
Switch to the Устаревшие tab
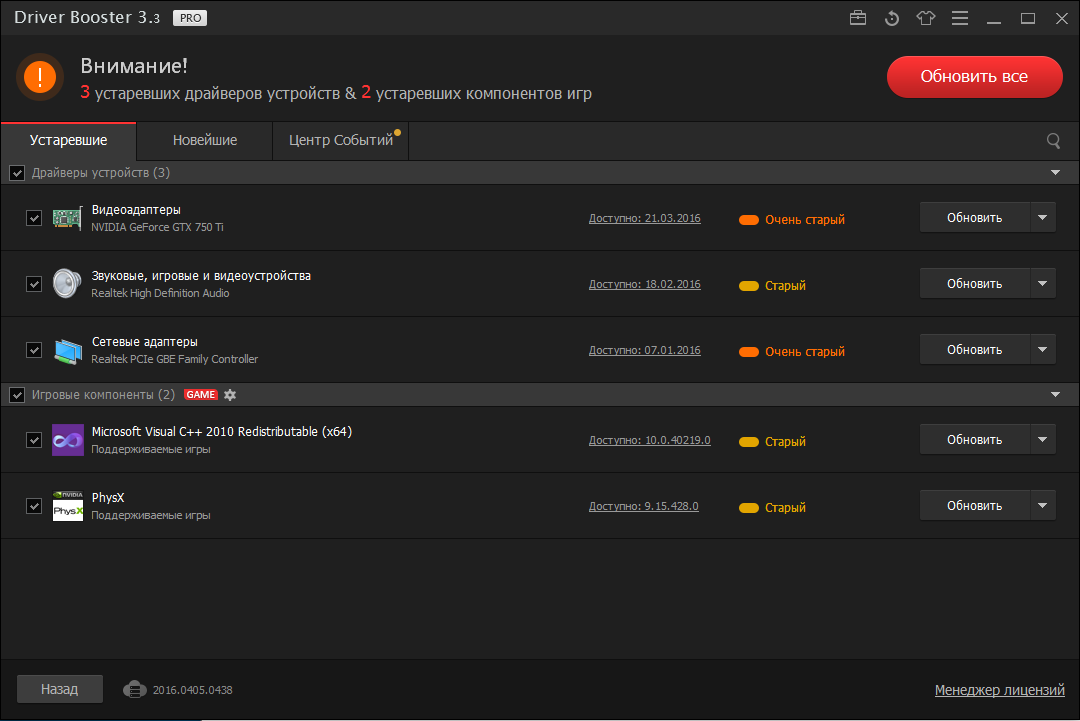pos(68,140)
